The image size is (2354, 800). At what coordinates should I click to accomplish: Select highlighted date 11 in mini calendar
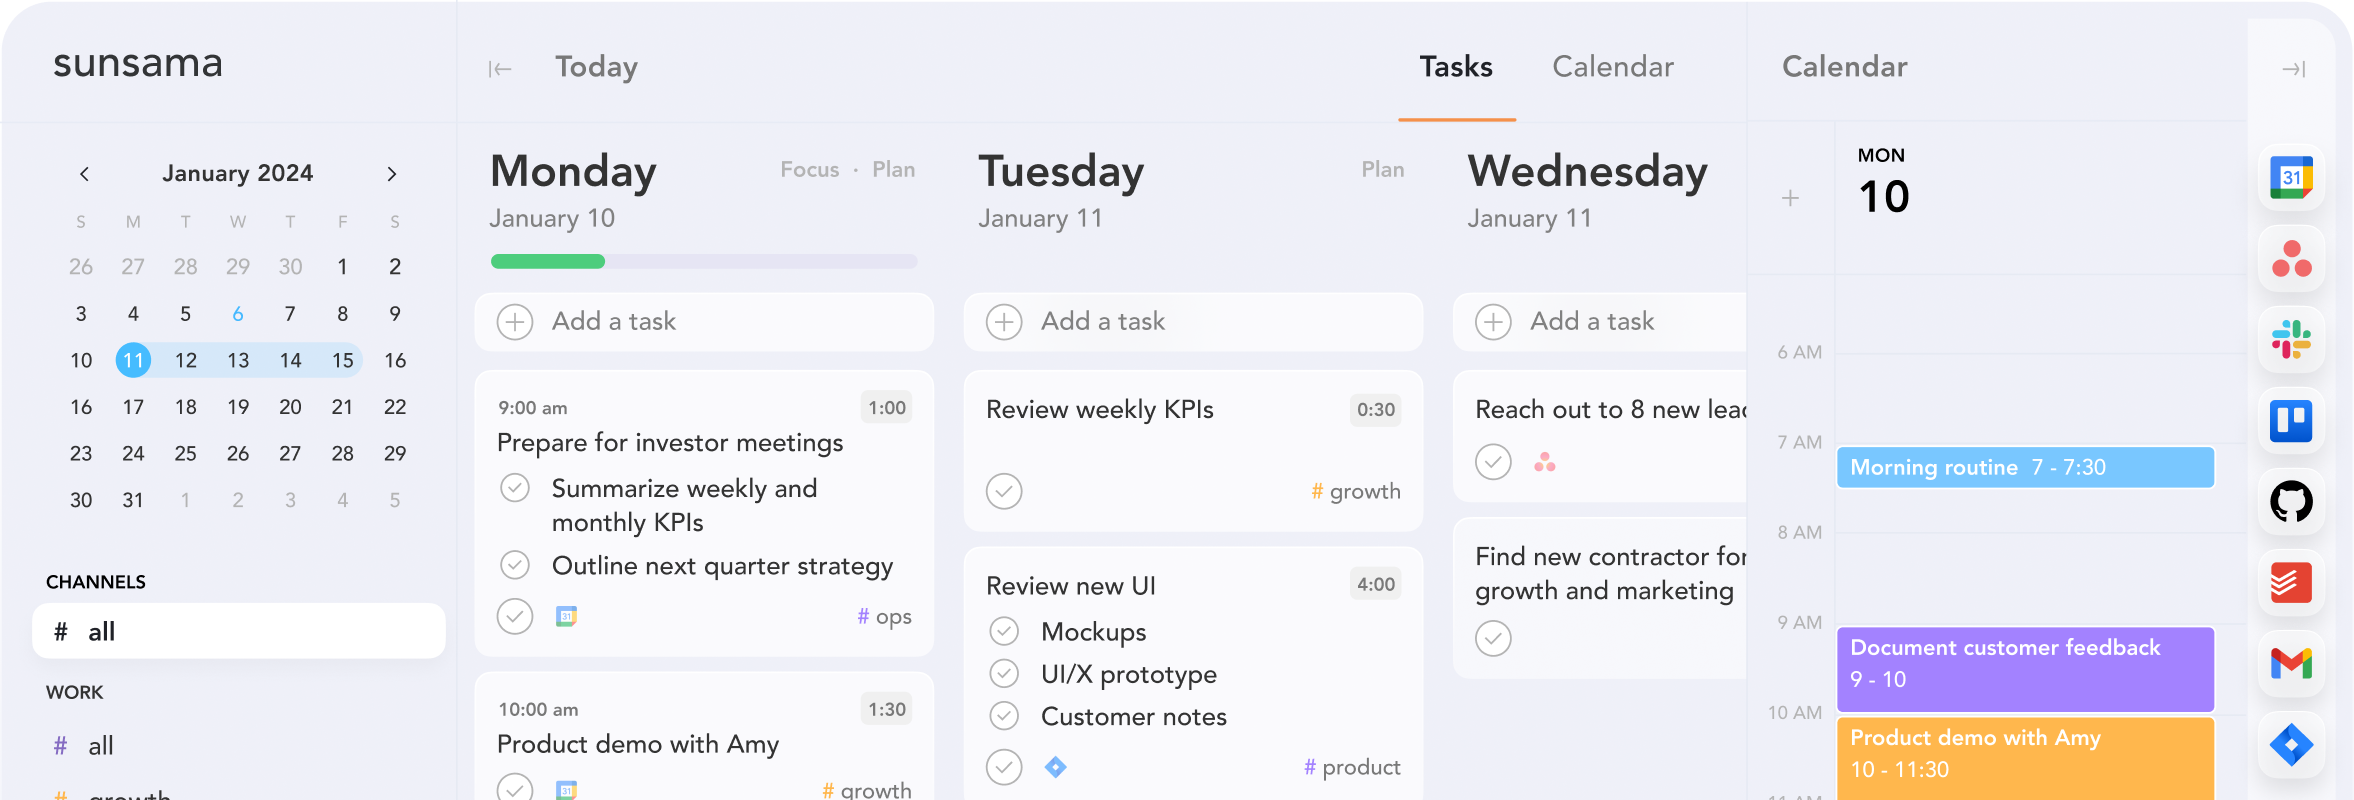133,360
